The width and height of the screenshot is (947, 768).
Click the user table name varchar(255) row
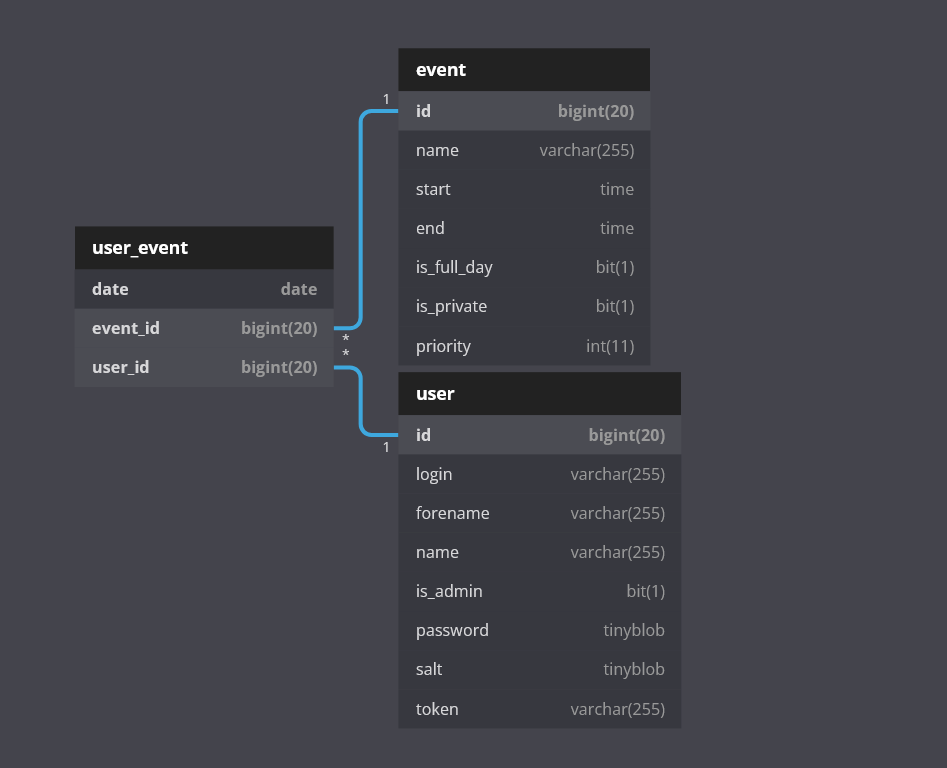click(539, 552)
